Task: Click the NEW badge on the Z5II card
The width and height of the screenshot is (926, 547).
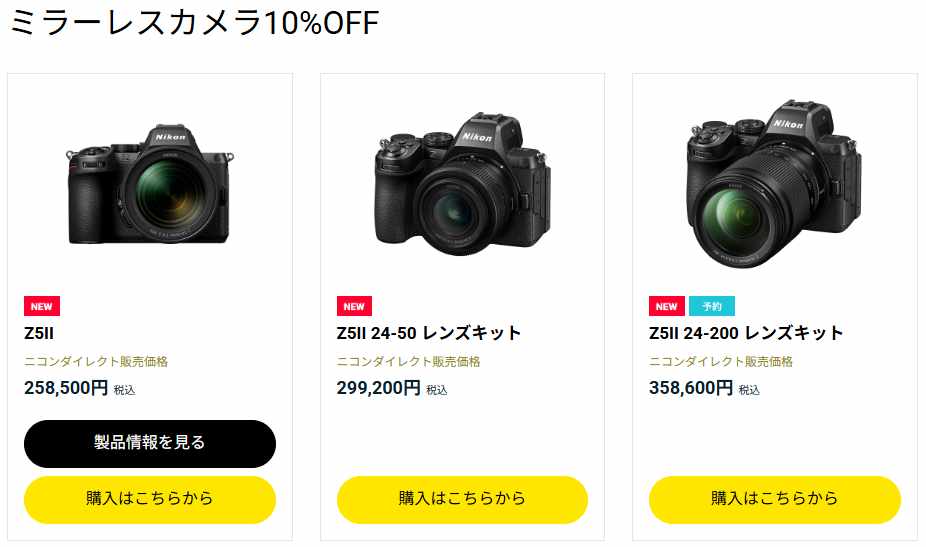Action: pos(42,306)
